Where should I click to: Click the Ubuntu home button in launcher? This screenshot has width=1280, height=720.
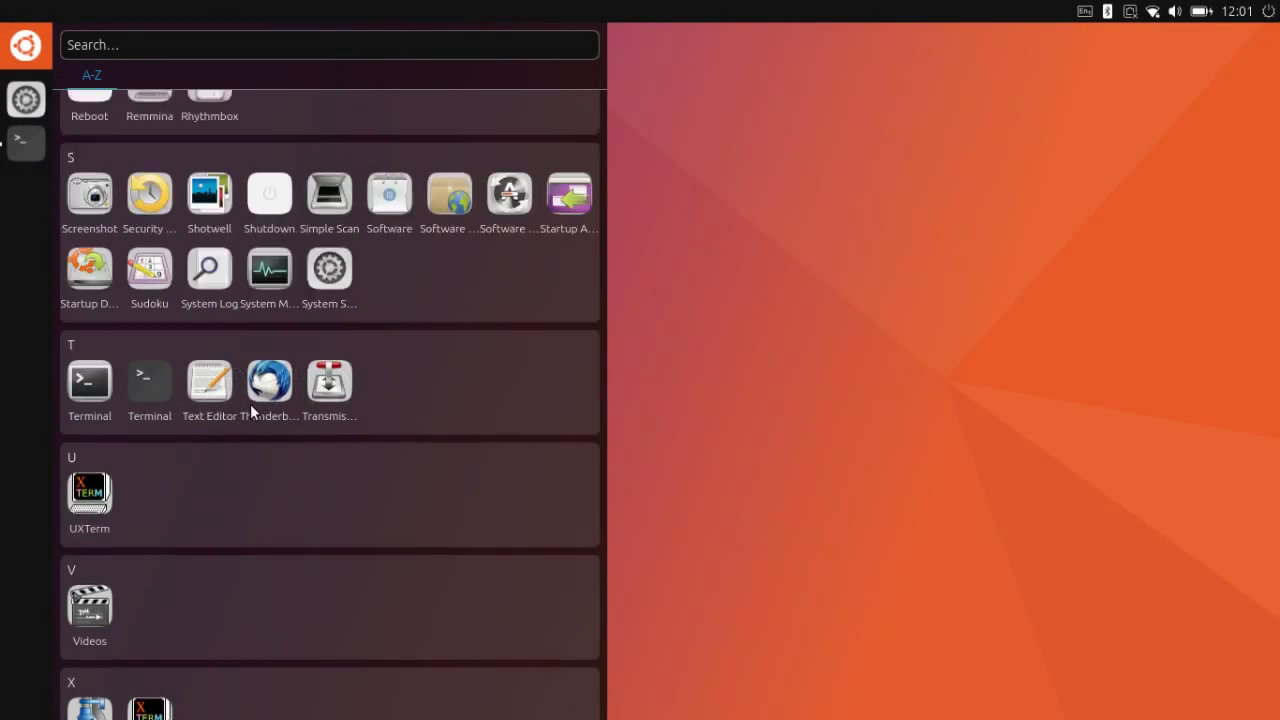(x=26, y=45)
